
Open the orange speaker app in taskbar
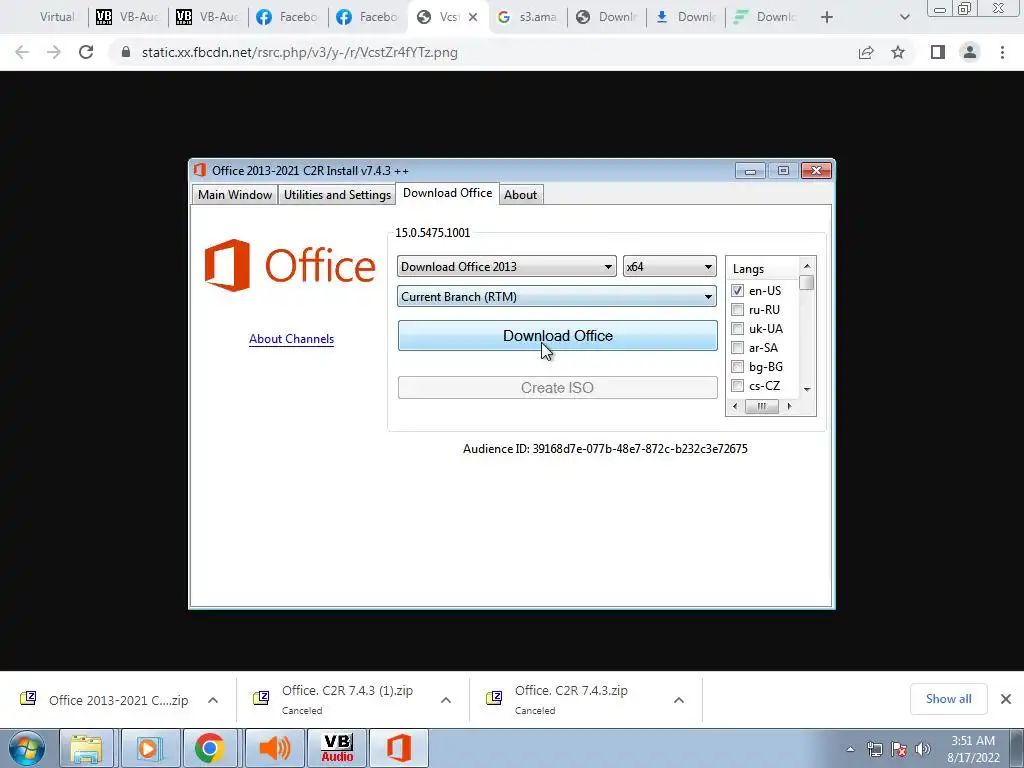point(274,748)
